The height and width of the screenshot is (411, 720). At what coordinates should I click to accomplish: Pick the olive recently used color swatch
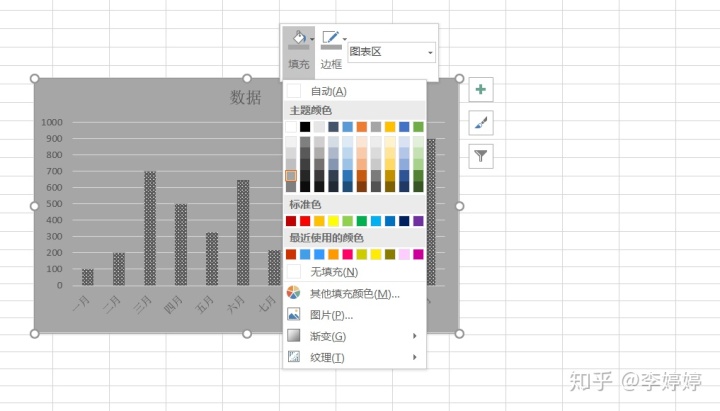[390, 254]
